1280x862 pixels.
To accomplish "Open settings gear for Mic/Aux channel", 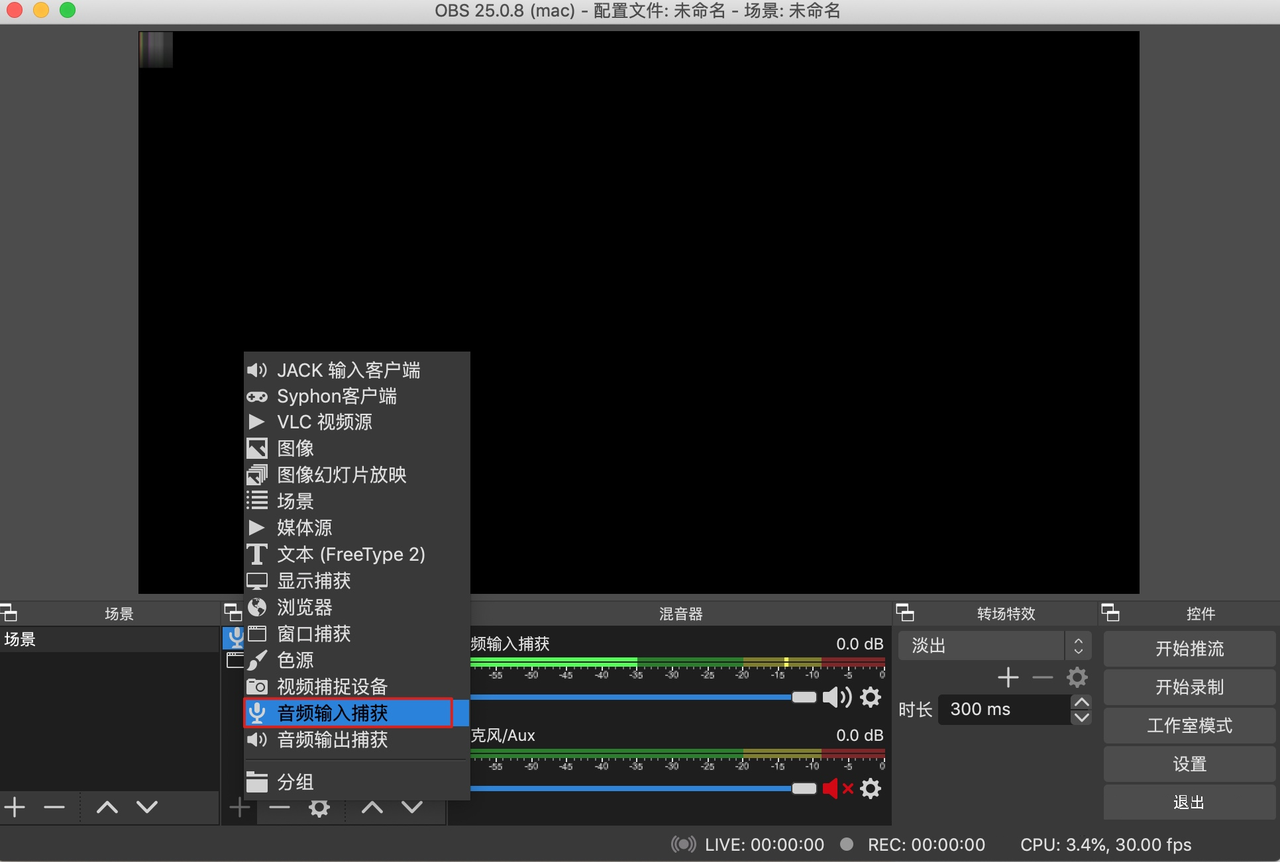I will [871, 788].
